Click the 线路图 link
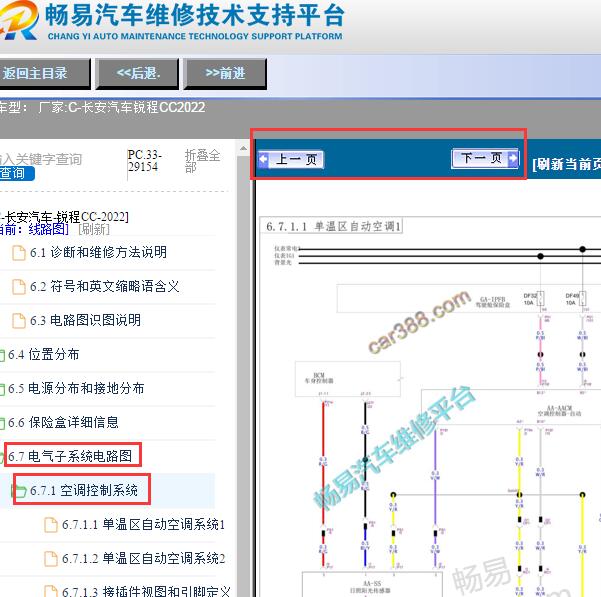 pyautogui.click(x=48, y=229)
